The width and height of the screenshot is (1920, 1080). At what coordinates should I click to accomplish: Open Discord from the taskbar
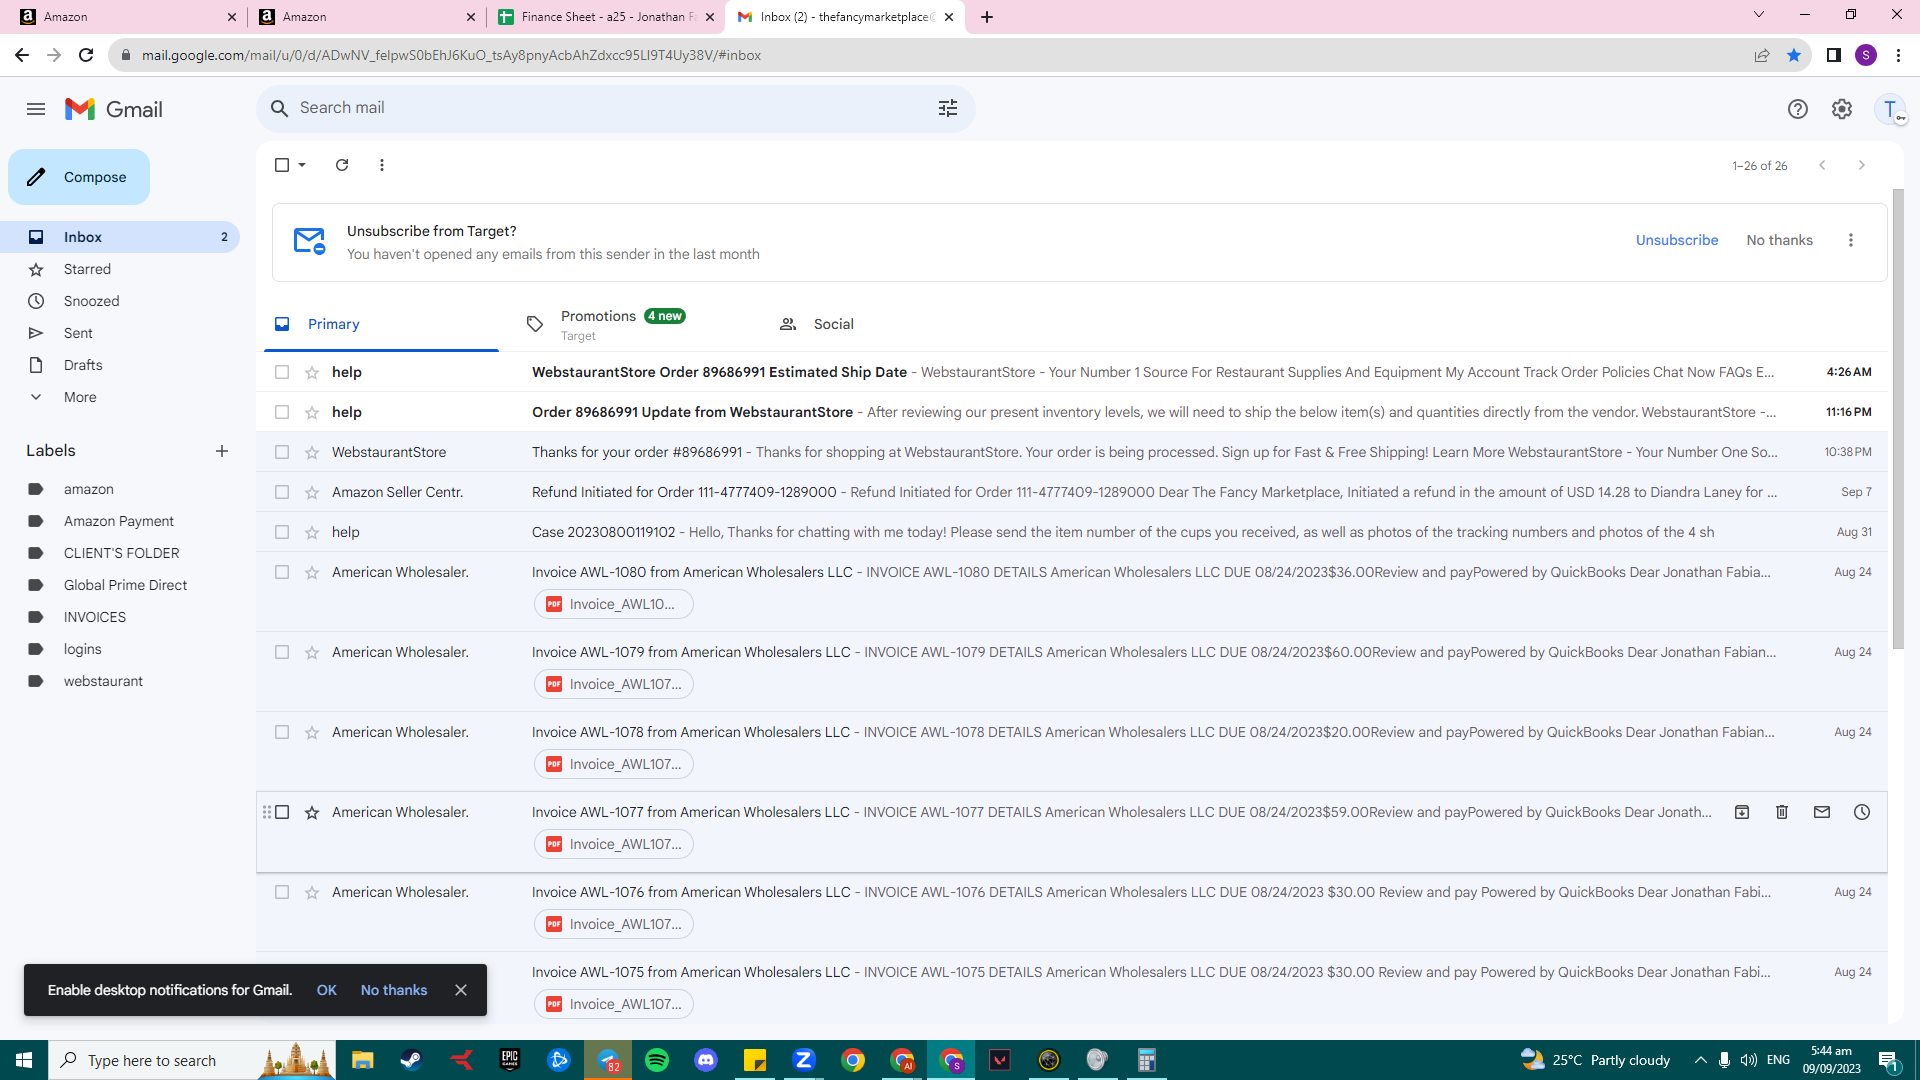click(706, 1060)
